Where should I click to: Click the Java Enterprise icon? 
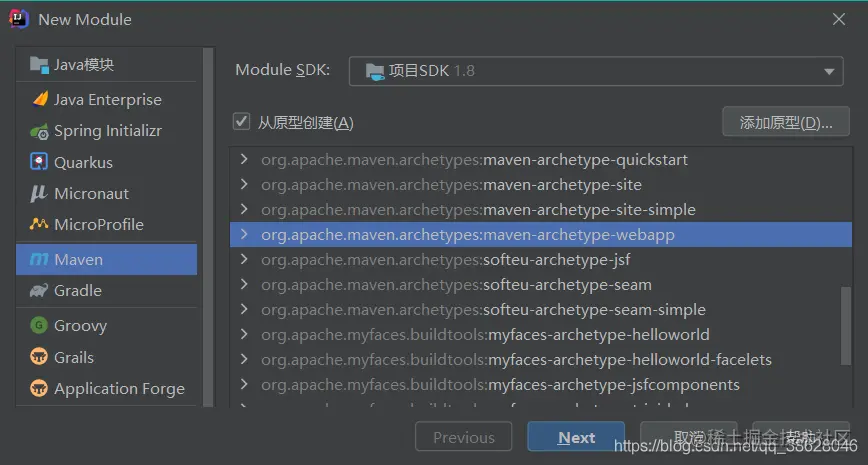(x=40, y=100)
